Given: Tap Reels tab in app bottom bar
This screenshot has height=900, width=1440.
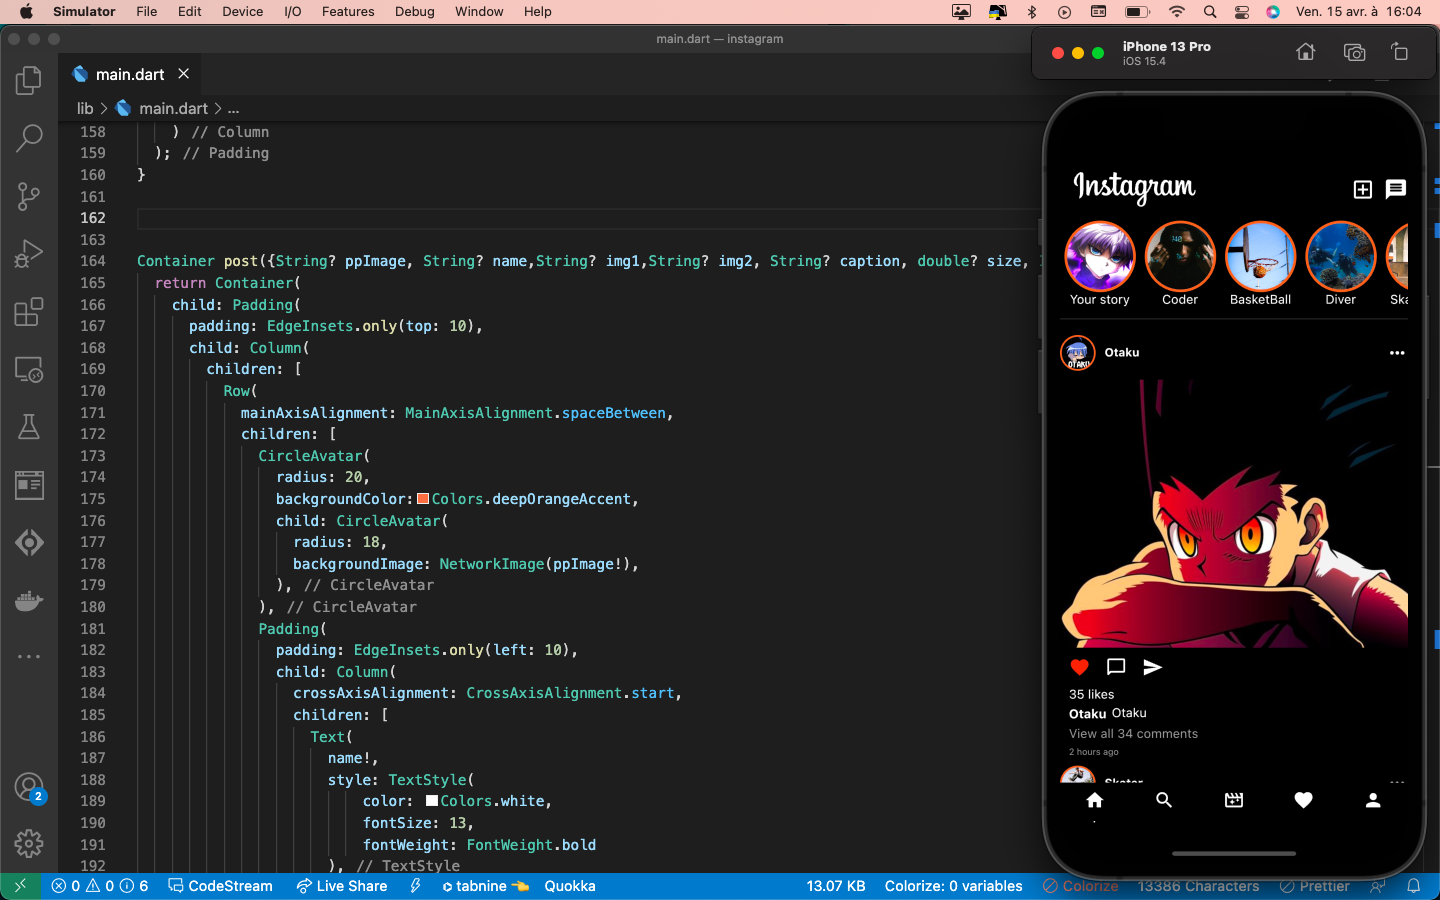Looking at the screenshot, I should click(x=1234, y=800).
